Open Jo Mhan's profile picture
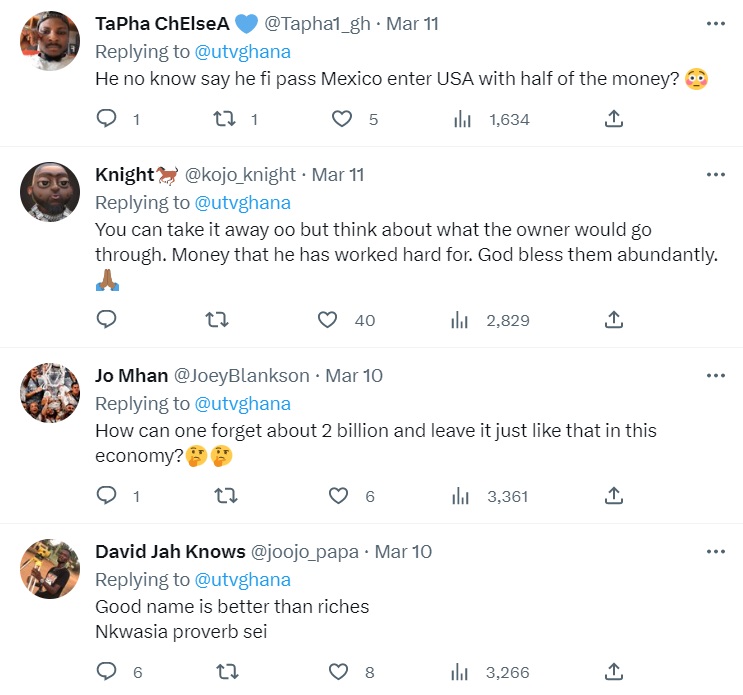Screen dimensions: 743x695 (50, 392)
